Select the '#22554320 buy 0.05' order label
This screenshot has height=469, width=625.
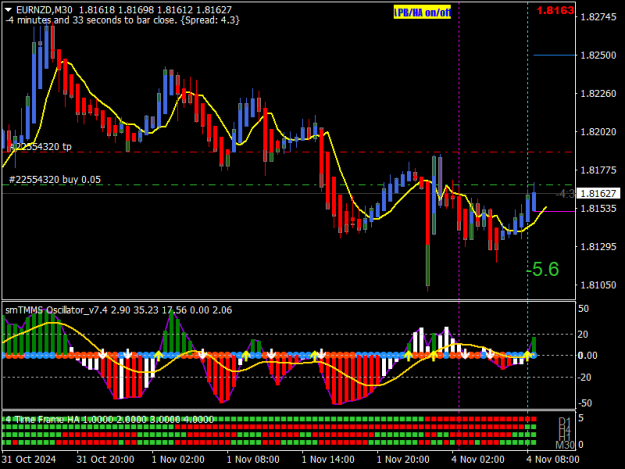tap(55, 180)
